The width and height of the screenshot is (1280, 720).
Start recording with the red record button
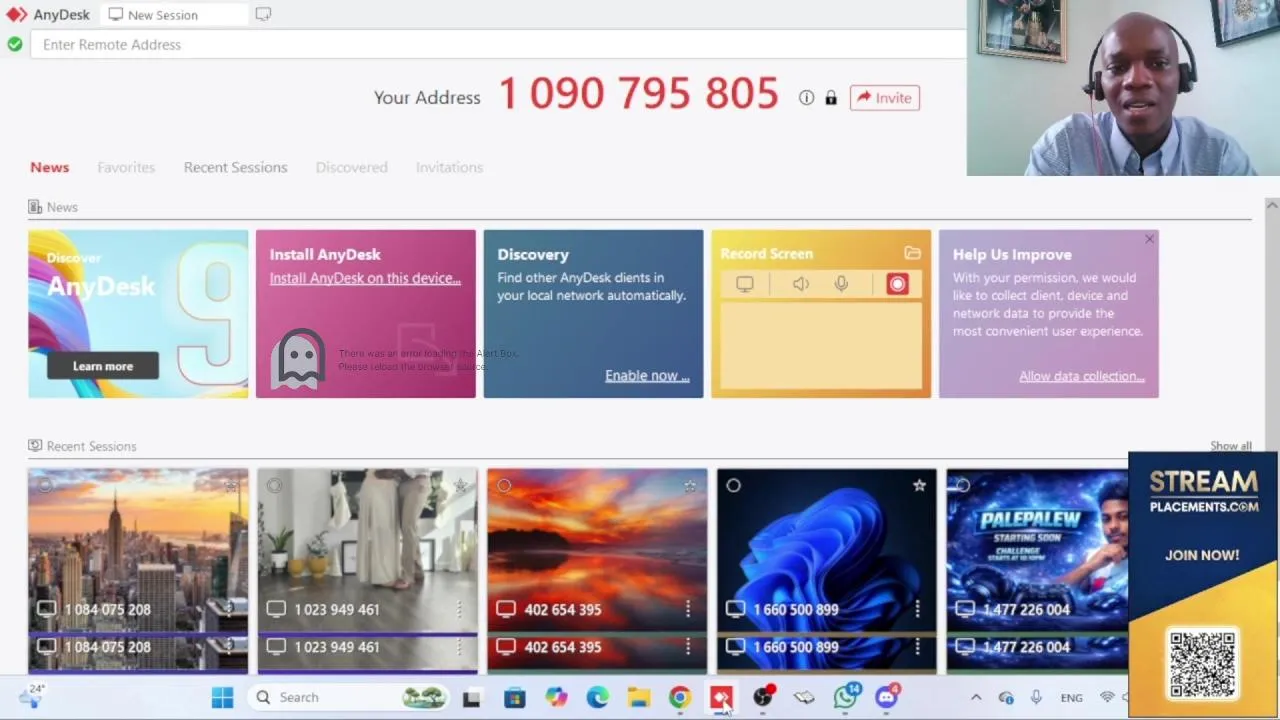tap(897, 284)
